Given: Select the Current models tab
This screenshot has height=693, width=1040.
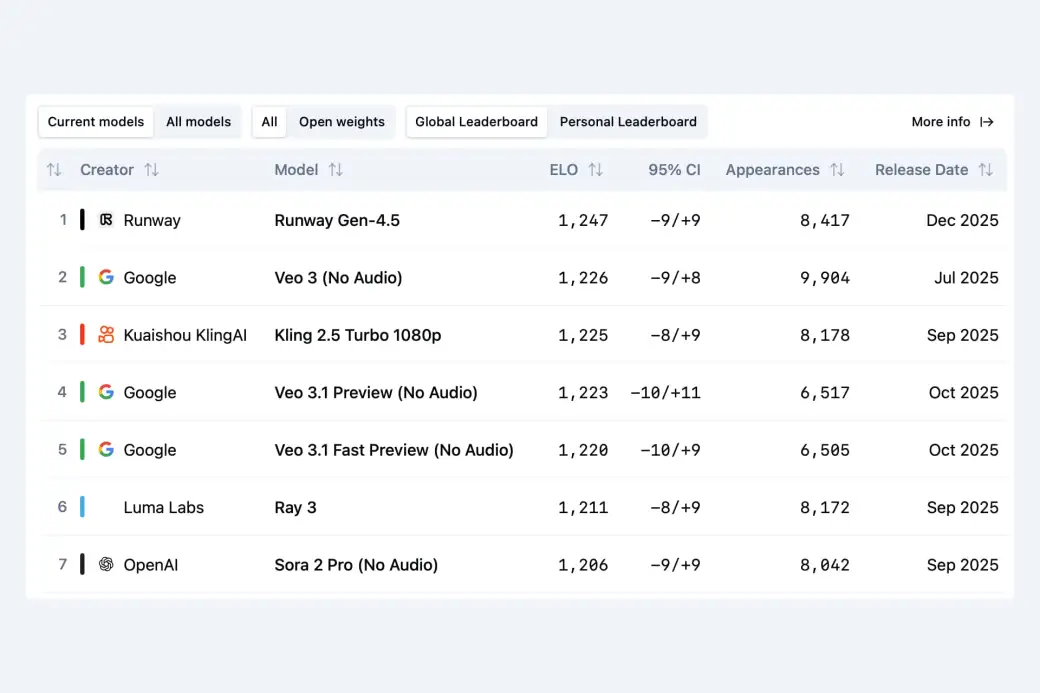Looking at the screenshot, I should tap(96, 122).
